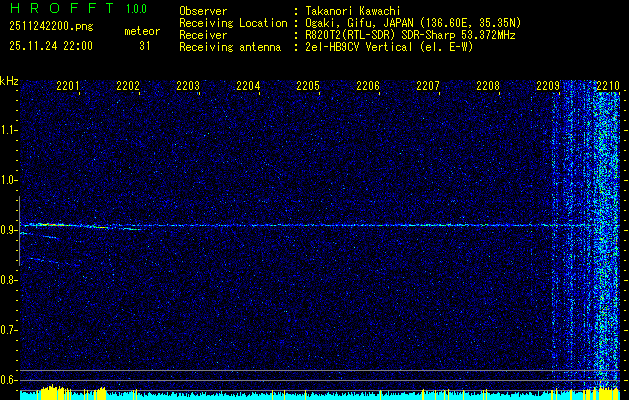Click frequency axis label 0.9
Screen dimensions: 629x400
tap(8, 230)
